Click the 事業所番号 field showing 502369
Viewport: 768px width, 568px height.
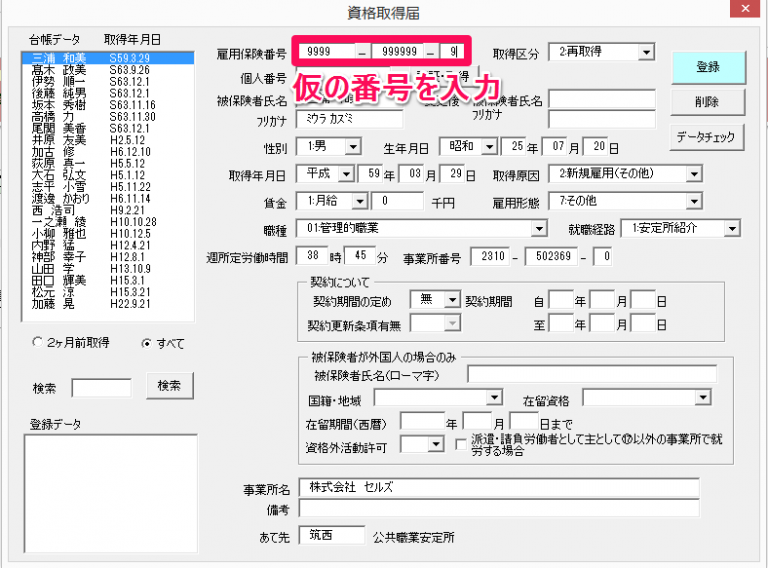[551, 256]
